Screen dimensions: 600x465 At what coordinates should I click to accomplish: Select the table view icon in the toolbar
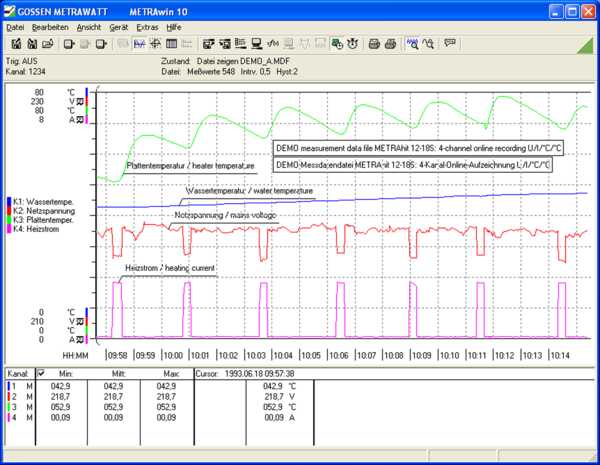click(172, 44)
